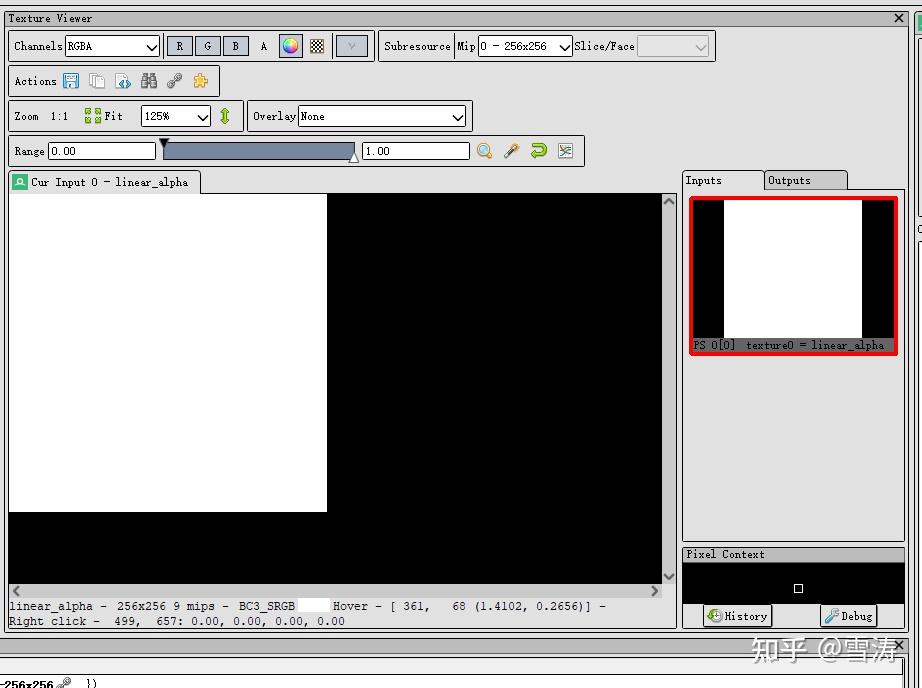Click the History button
The width and height of the screenshot is (922, 688).
[x=737, y=616]
